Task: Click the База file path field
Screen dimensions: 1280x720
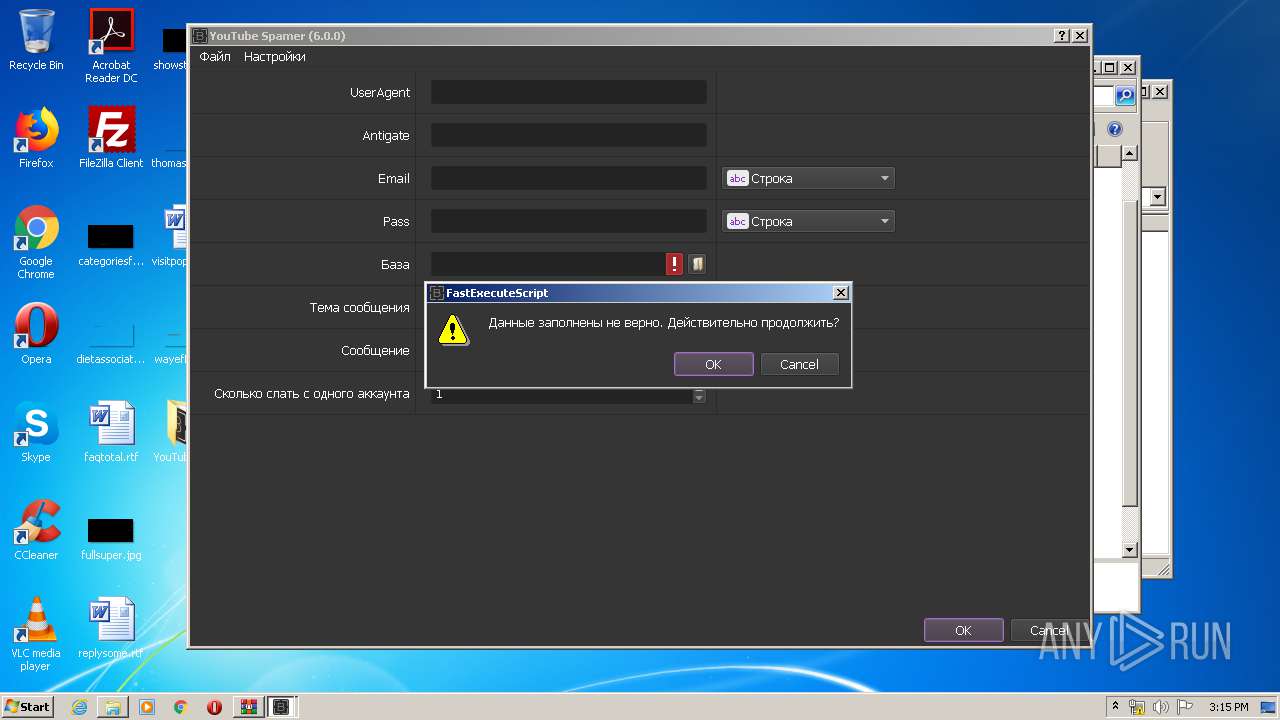Action: tap(548, 264)
